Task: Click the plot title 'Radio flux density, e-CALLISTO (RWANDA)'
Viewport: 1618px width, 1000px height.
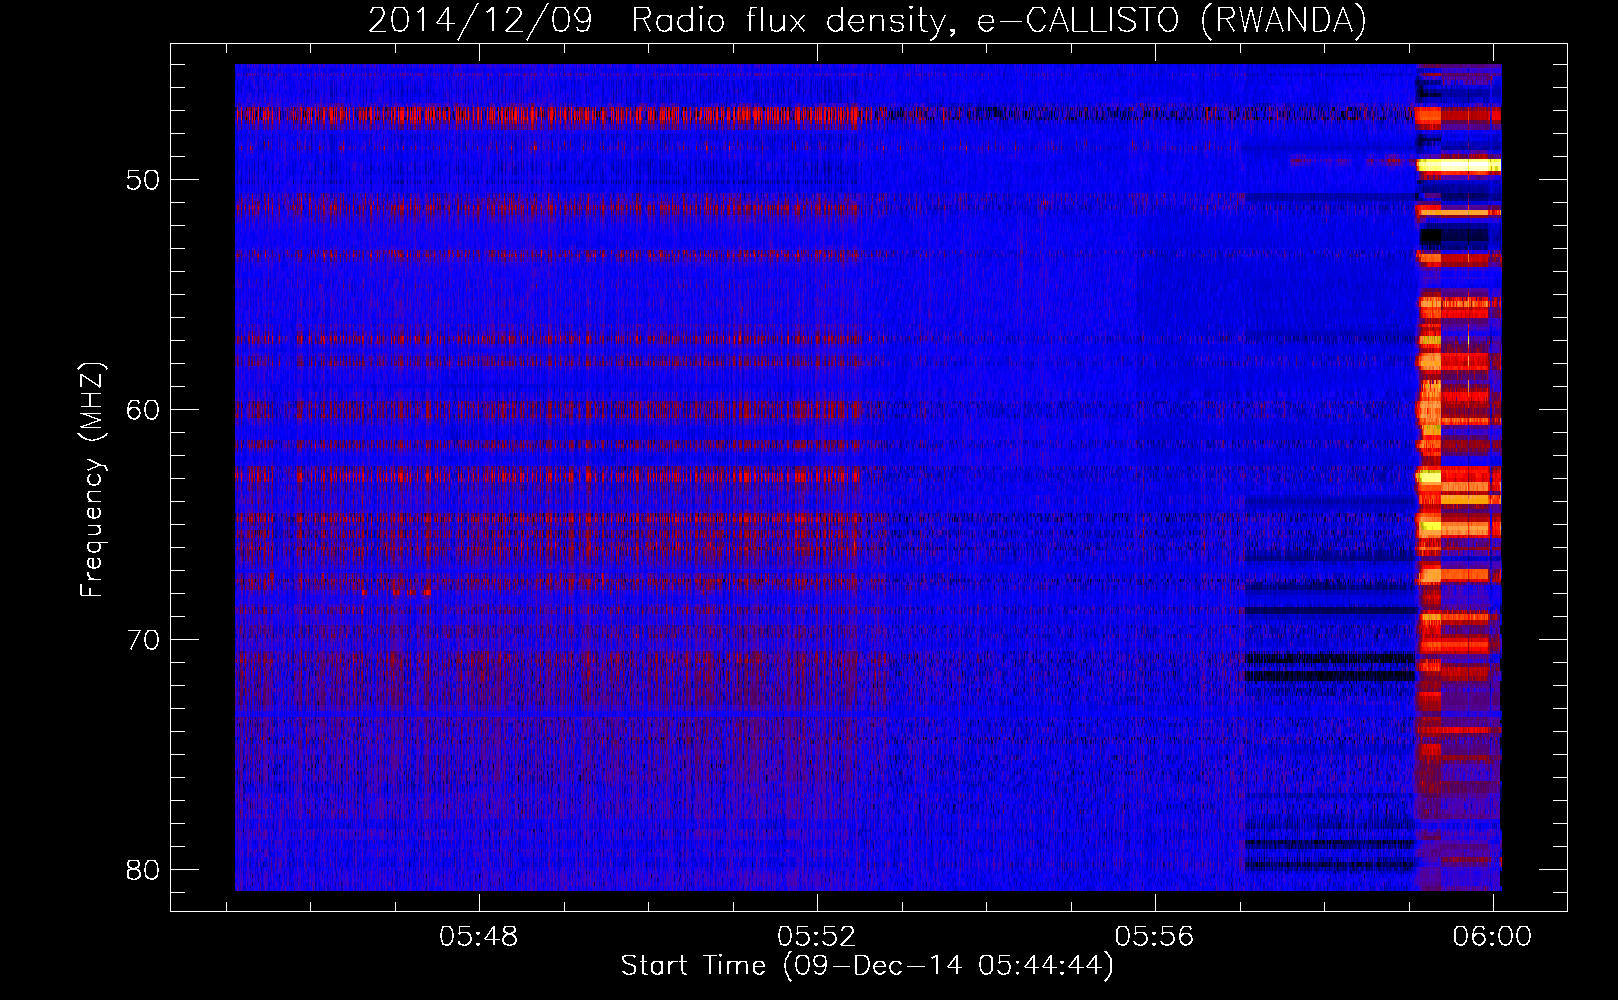Action: (x=999, y=20)
